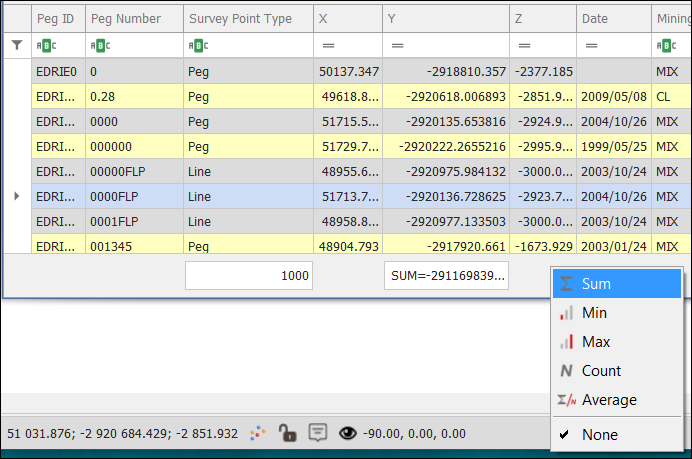Click the Survey Point Type column header

coord(240,19)
